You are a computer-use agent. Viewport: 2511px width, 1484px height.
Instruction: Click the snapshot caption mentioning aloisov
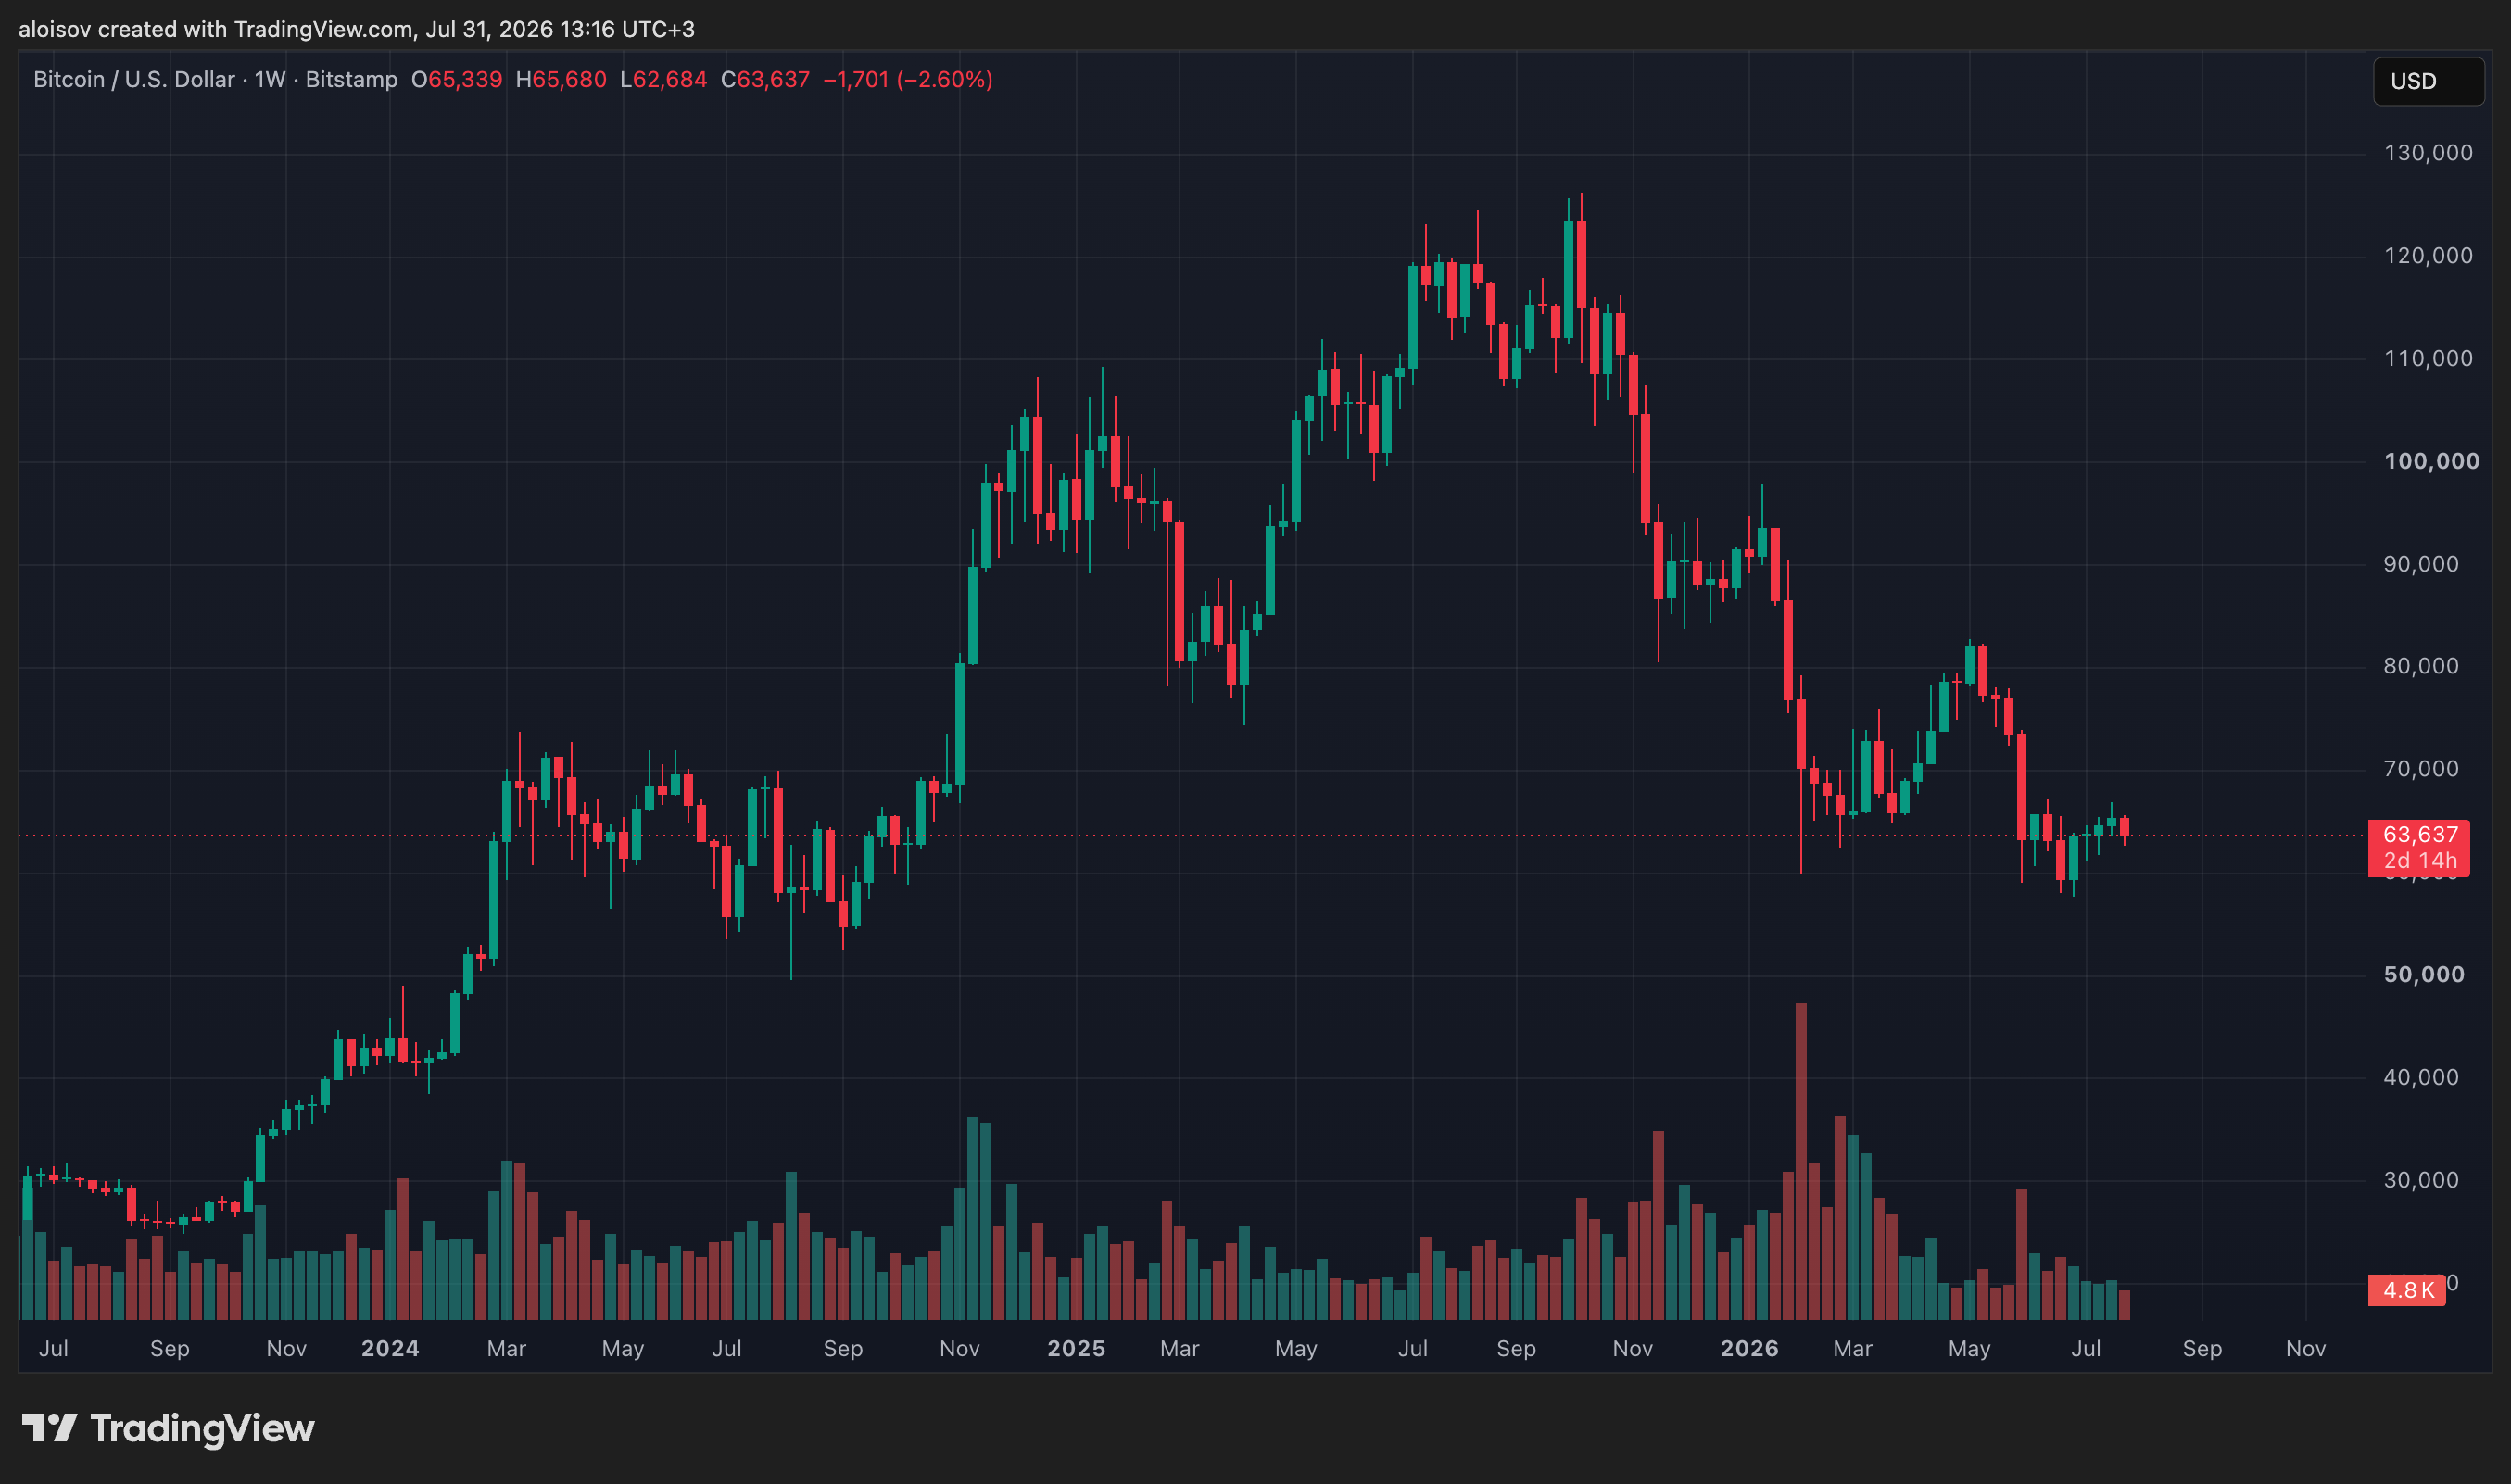[x=357, y=29]
